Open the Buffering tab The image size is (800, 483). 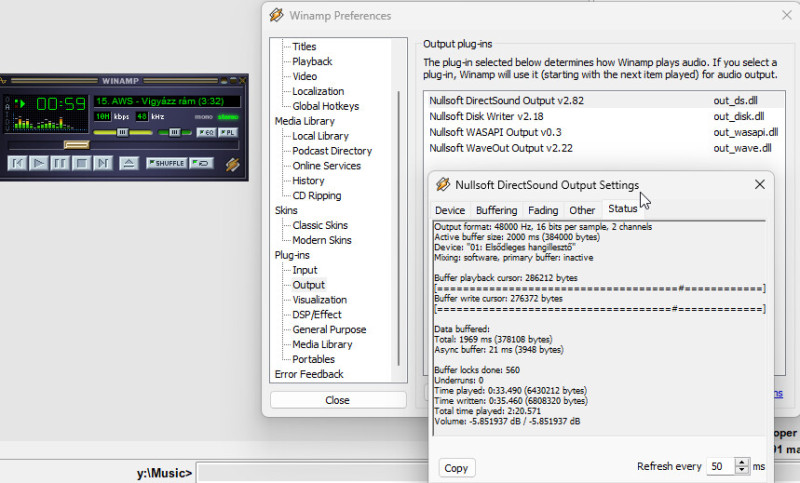[x=496, y=210]
